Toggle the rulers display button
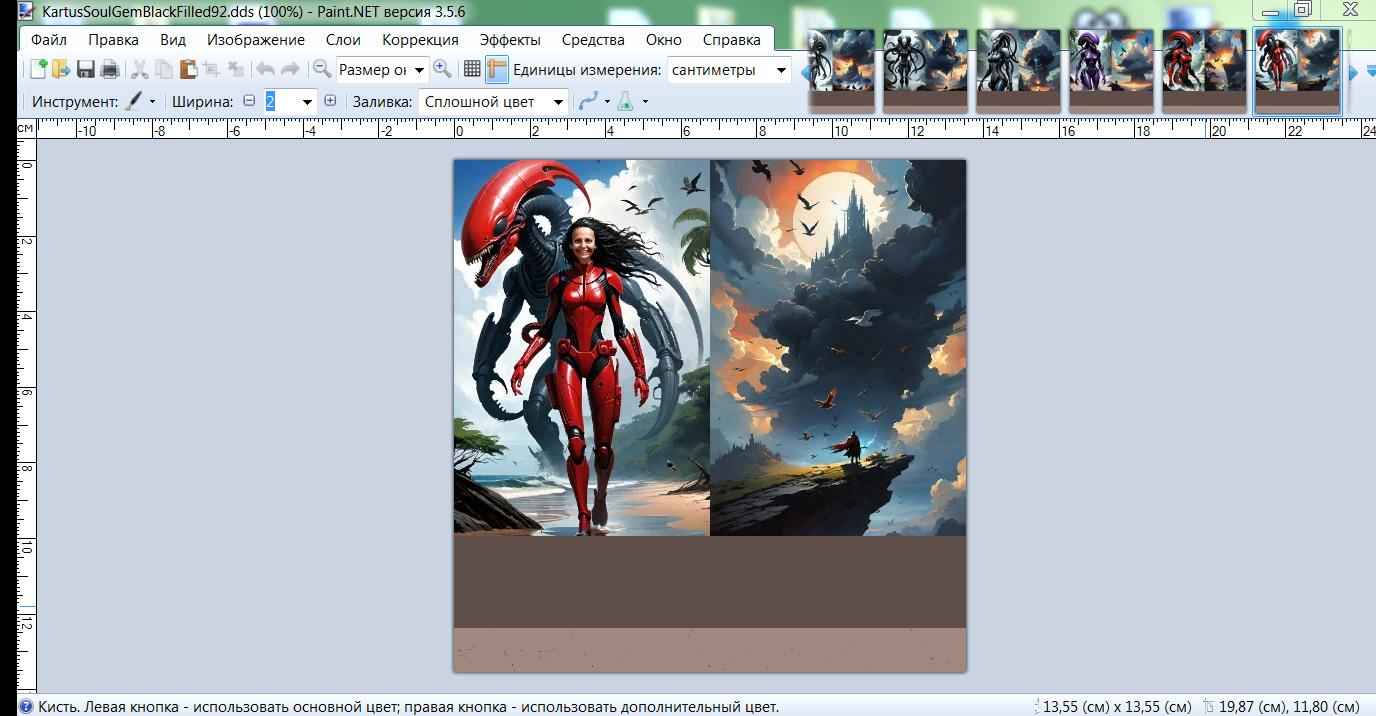This screenshot has width=1376, height=716. point(497,69)
